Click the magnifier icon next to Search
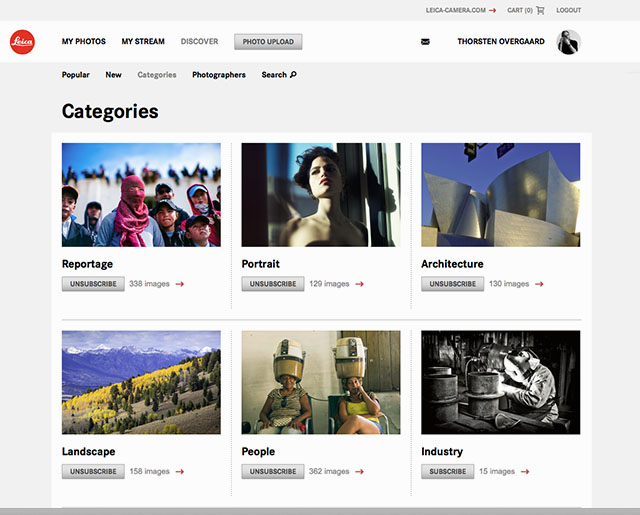The width and height of the screenshot is (640, 515). coord(293,75)
